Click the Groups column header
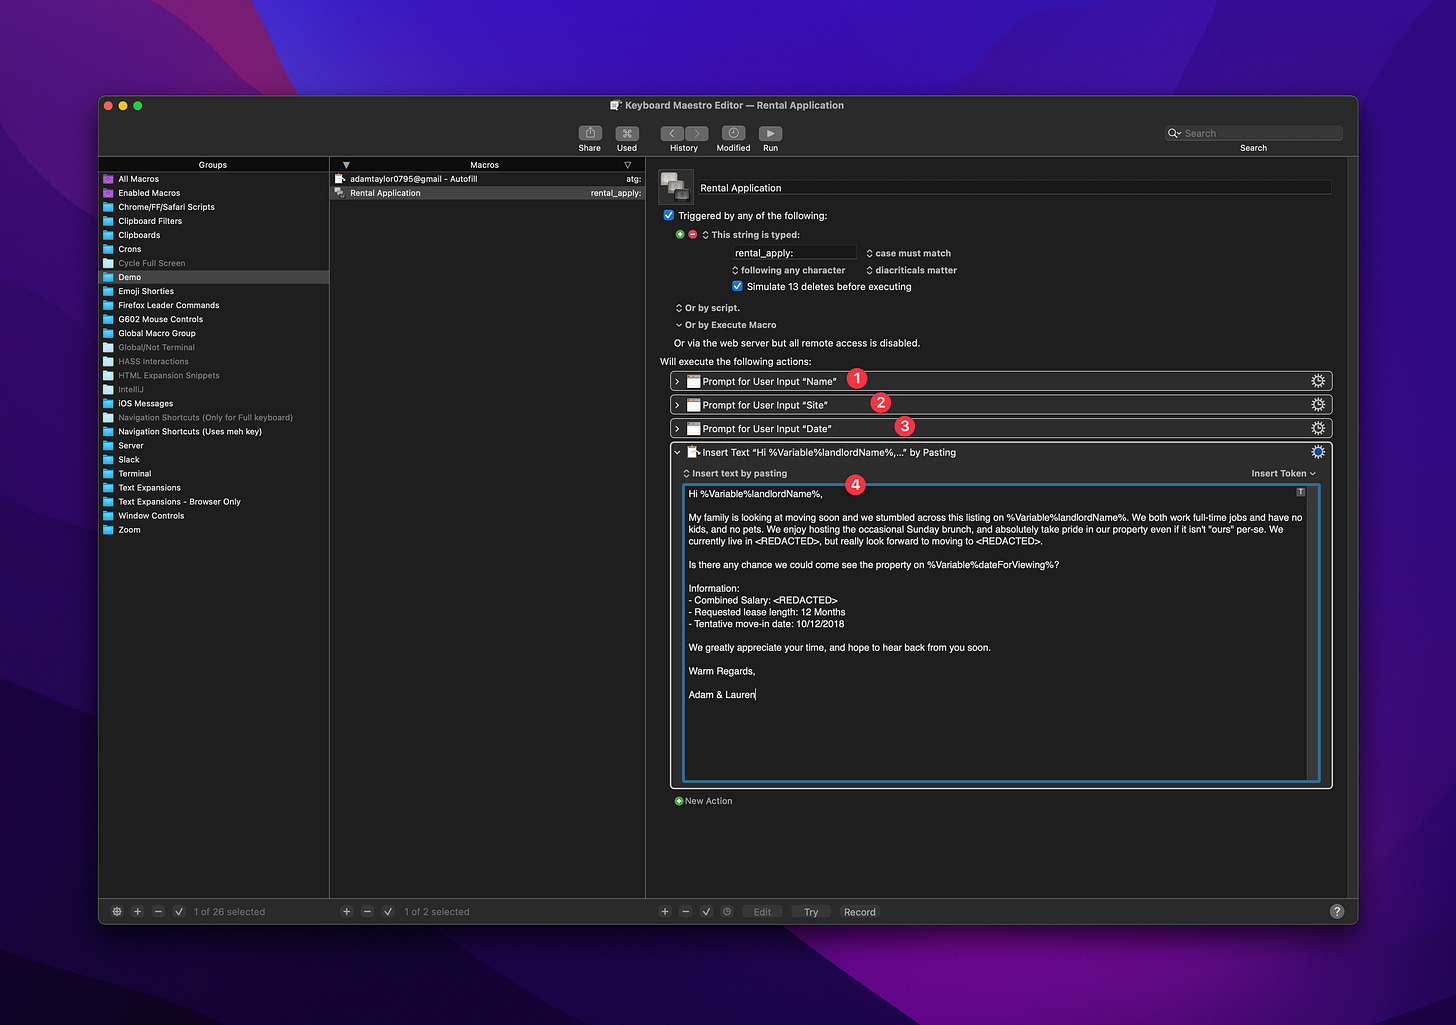The width and height of the screenshot is (1456, 1025). click(x=213, y=165)
